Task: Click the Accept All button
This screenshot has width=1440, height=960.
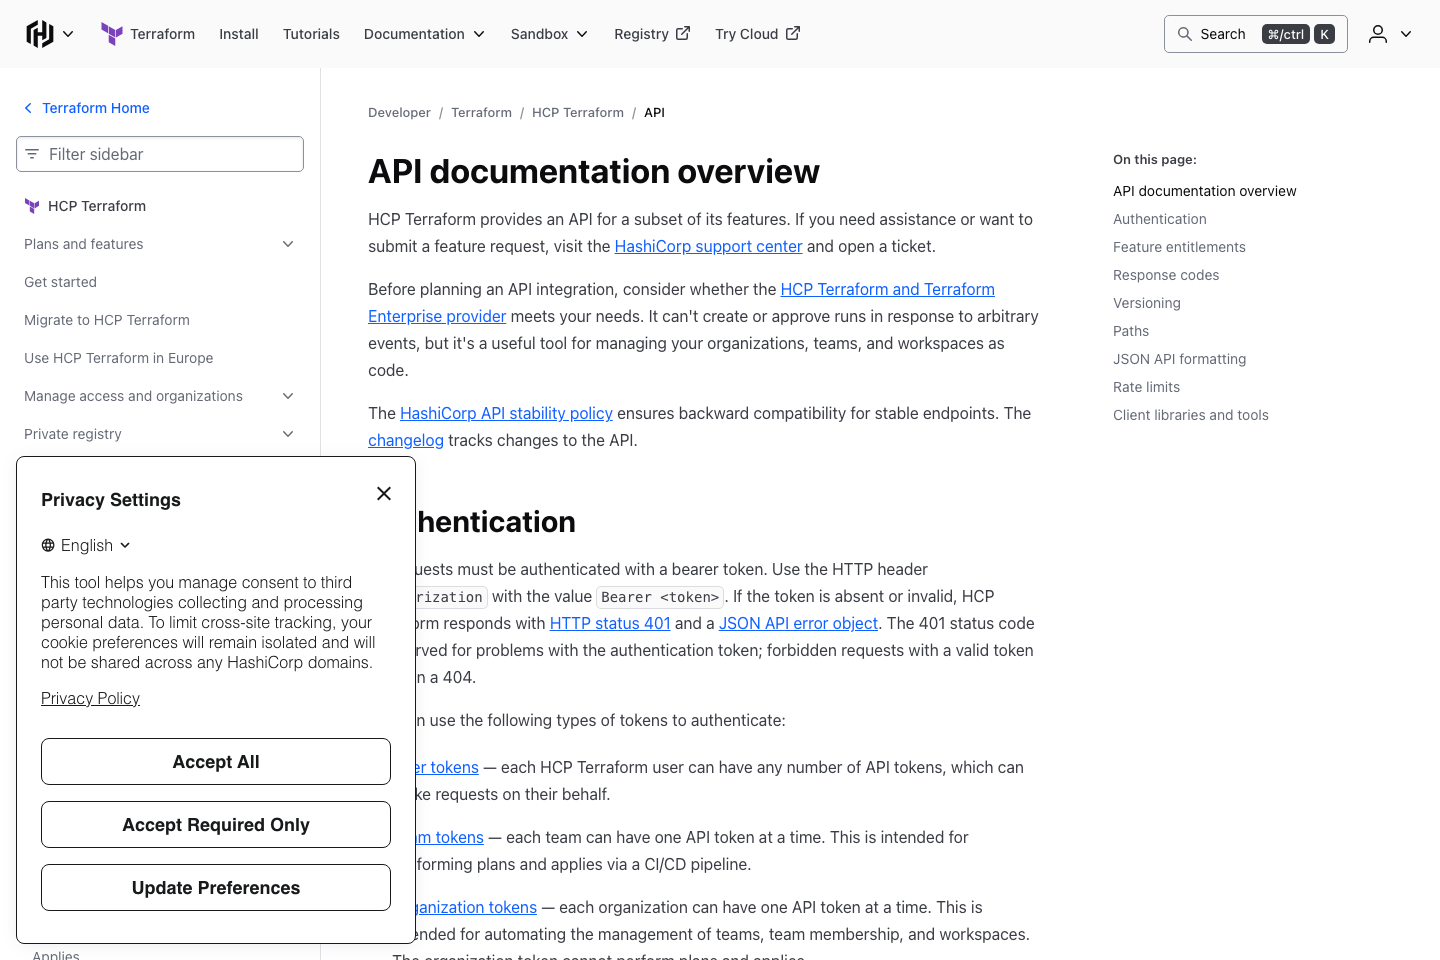Action: pyautogui.click(x=215, y=761)
